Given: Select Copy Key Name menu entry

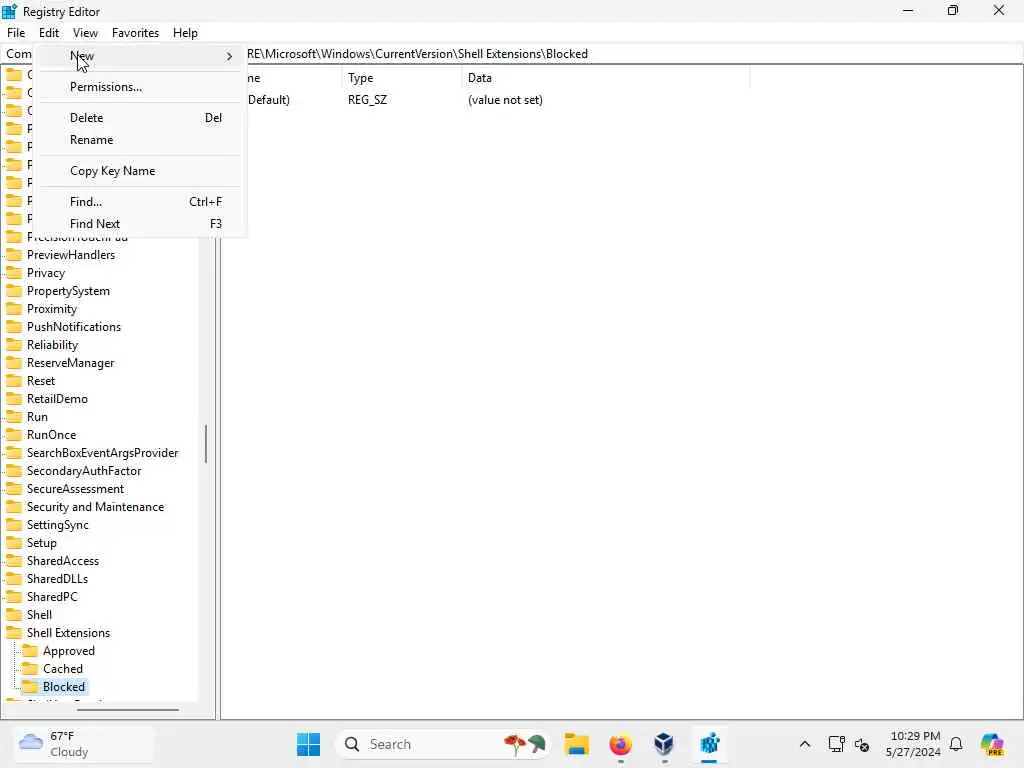Looking at the screenshot, I should [140, 170].
